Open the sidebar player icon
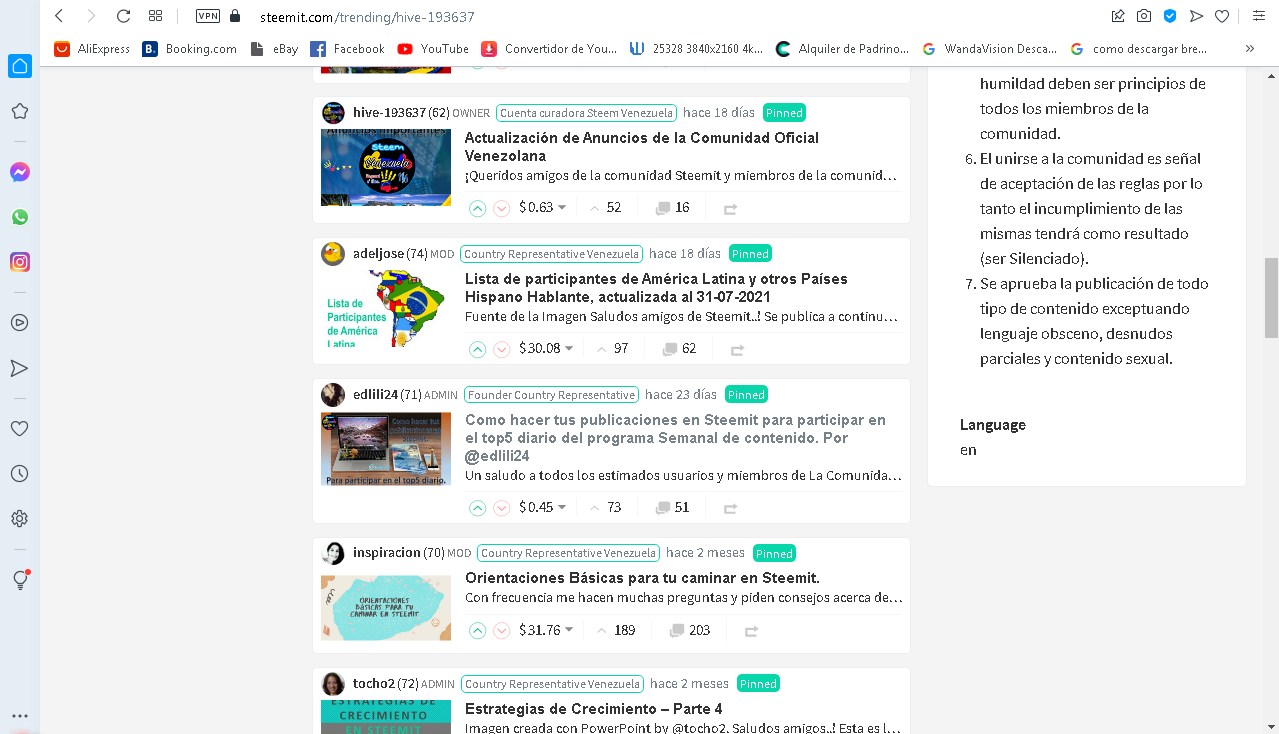The height and width of the screenshot is (734, 1279). coord(19,323)
